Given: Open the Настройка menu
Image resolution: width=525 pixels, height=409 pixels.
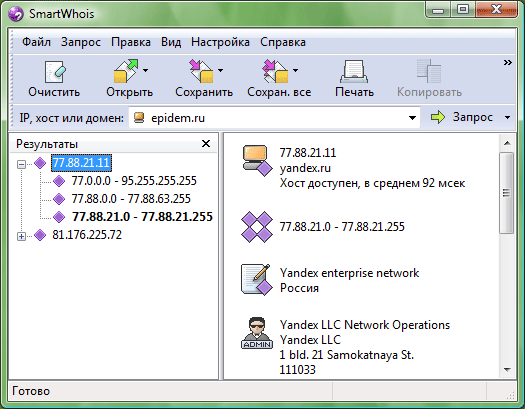Looking at the screenshot, I should (x=220, y=42).
